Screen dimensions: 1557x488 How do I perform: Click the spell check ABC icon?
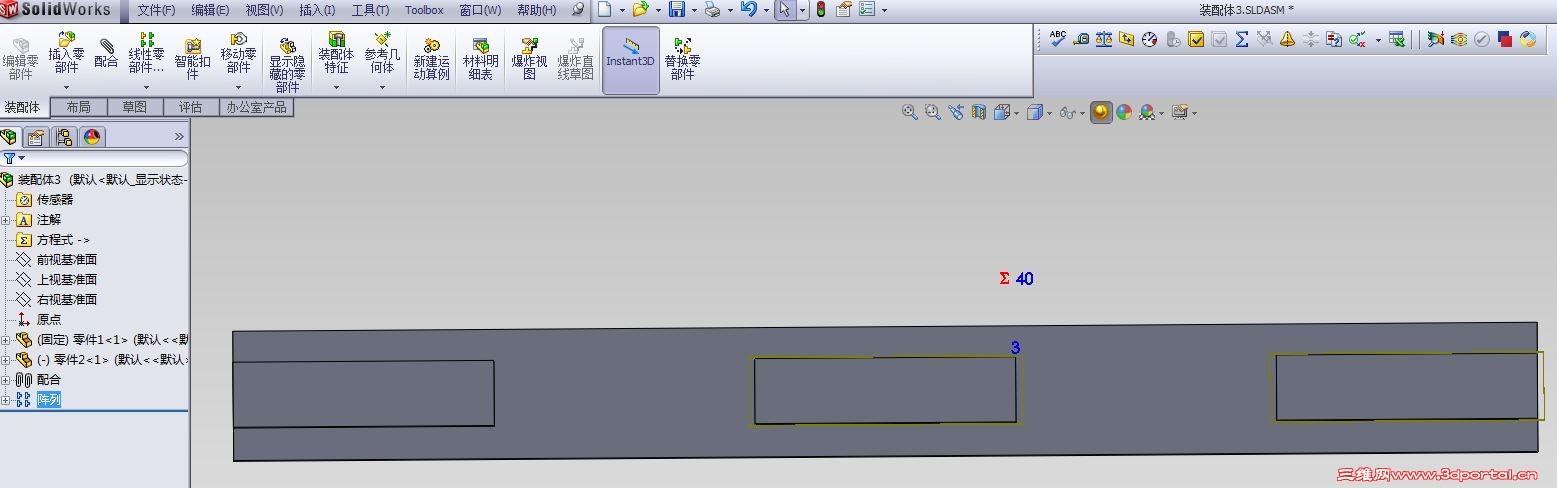click(x=1058, y=39)
